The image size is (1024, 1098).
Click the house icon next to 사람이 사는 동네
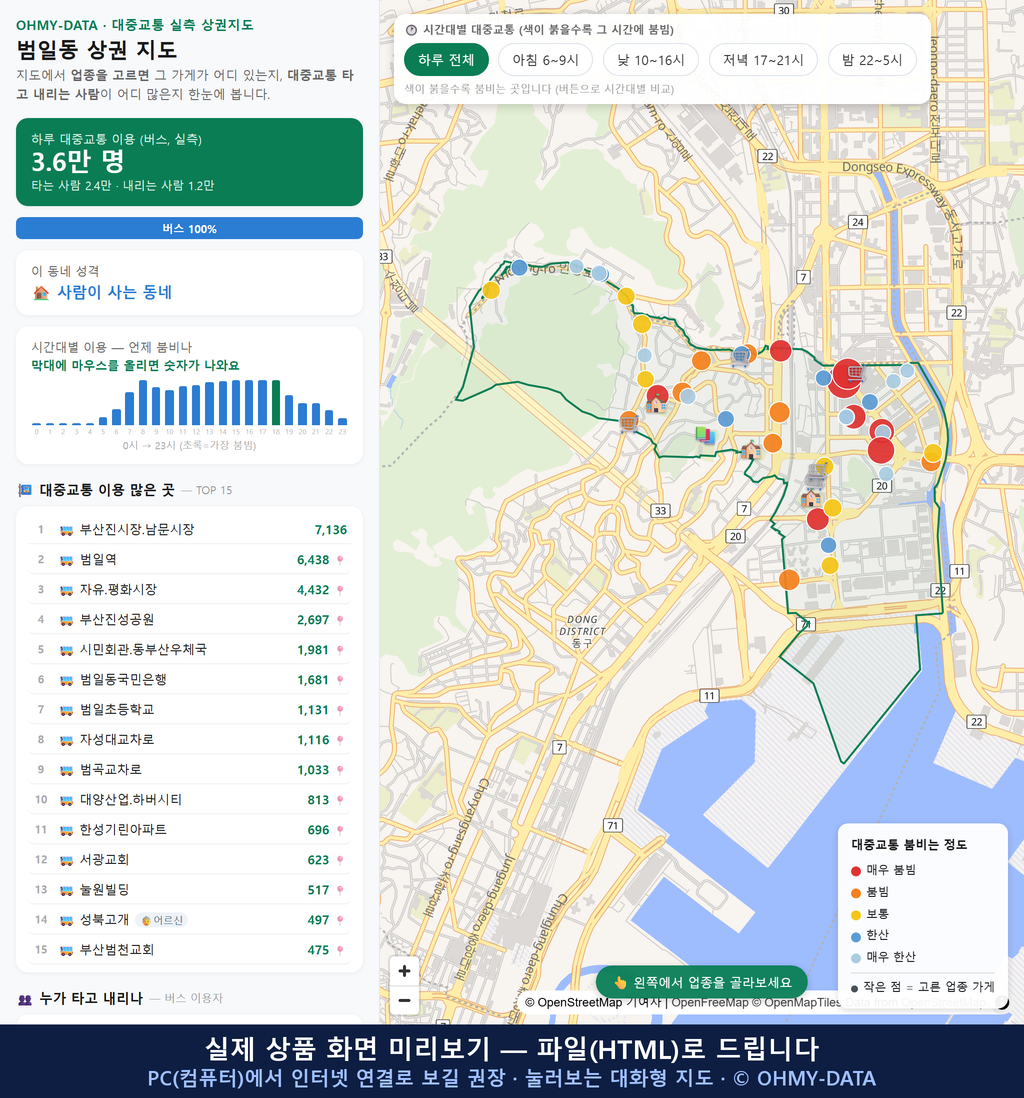click(x=41, y=293)
